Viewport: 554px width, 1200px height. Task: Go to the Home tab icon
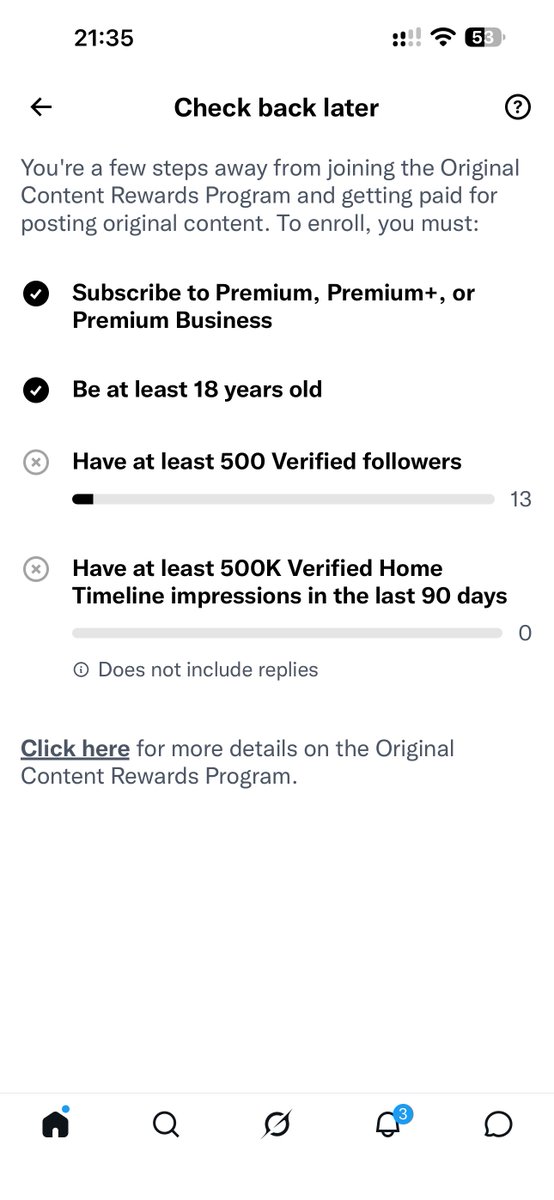(x=55, y=1124)
